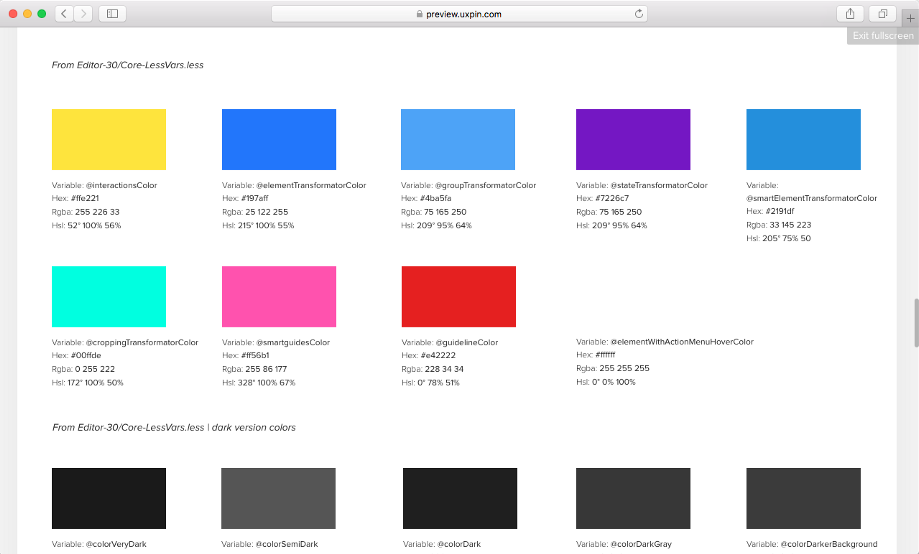The width and height of the screenshot is (919, 554).
Task: Click the vertical page scrollbar thumb
Action: click(914, 322)
